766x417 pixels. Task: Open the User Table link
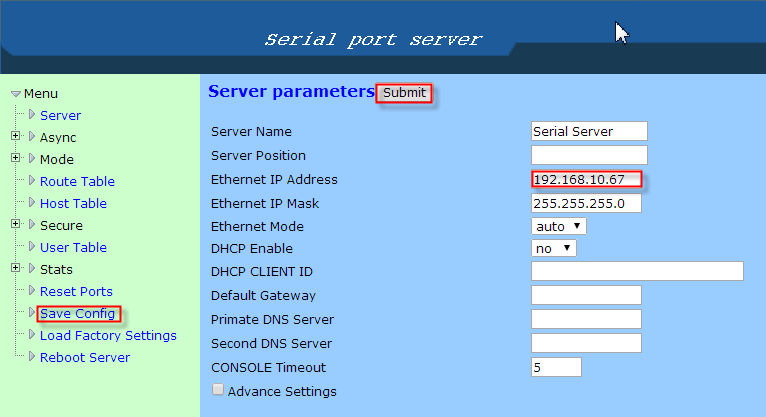[x=73, y=247]
